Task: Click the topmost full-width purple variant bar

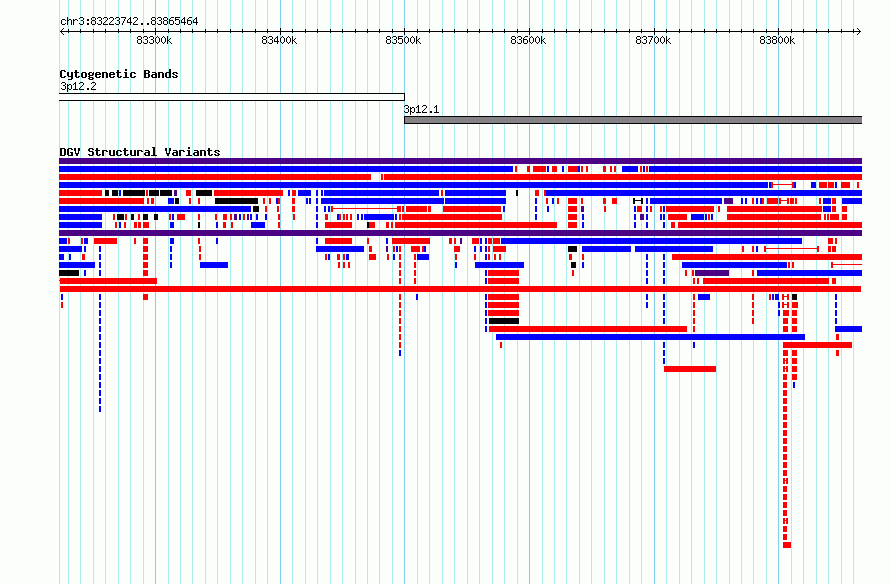Action: pos(460,161)
